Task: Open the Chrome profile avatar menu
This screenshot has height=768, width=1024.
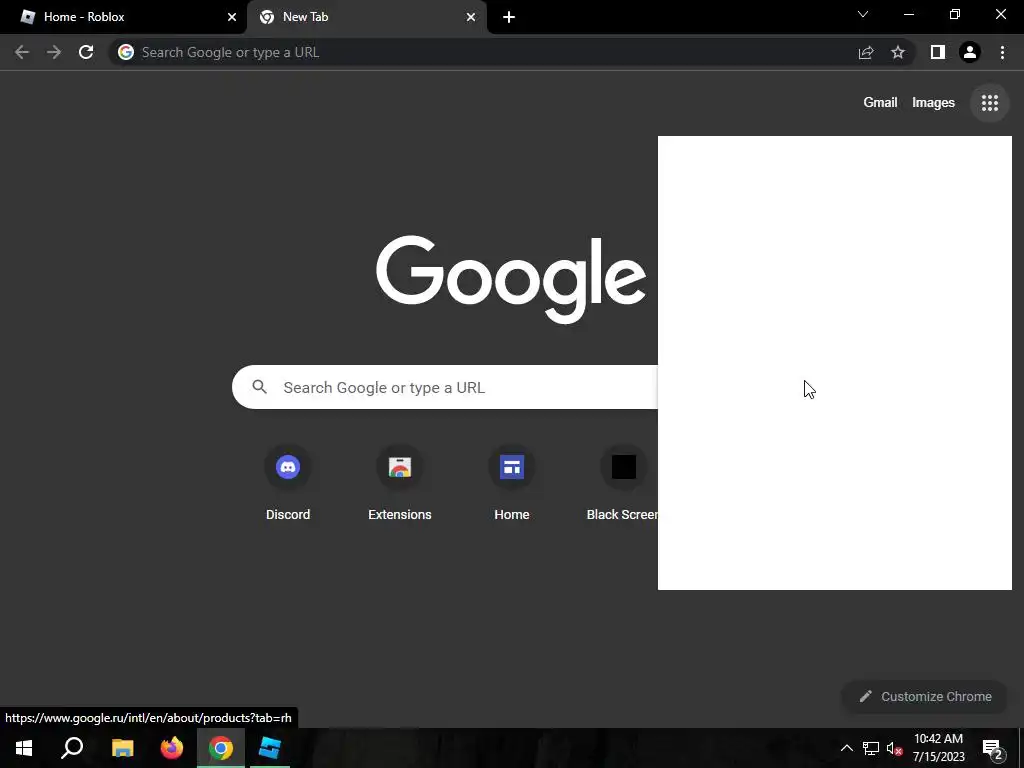Action: pos(970,52)
